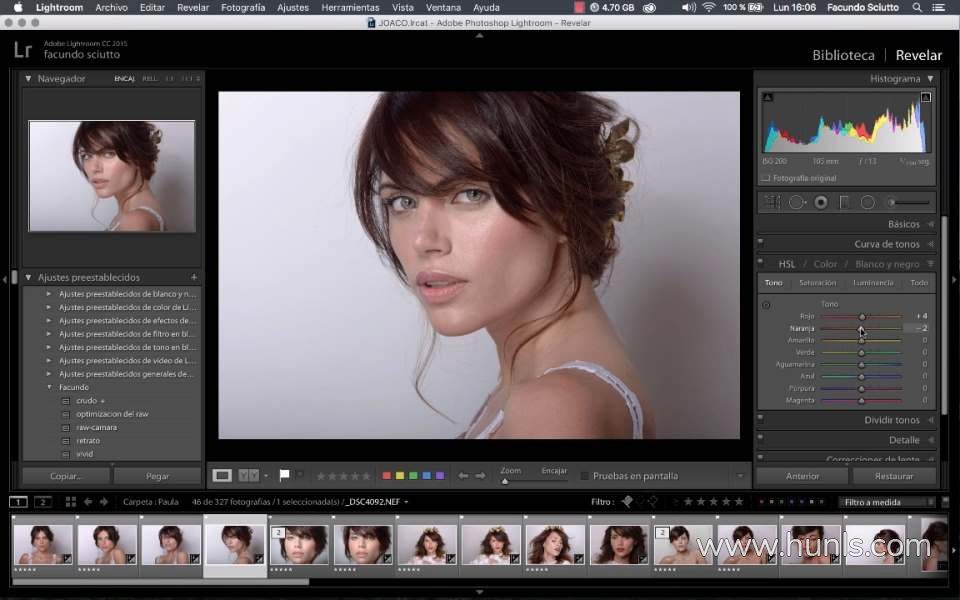
Task: Collapse Ajustes preestablecidos panel
Action: [x=28, y=277]
